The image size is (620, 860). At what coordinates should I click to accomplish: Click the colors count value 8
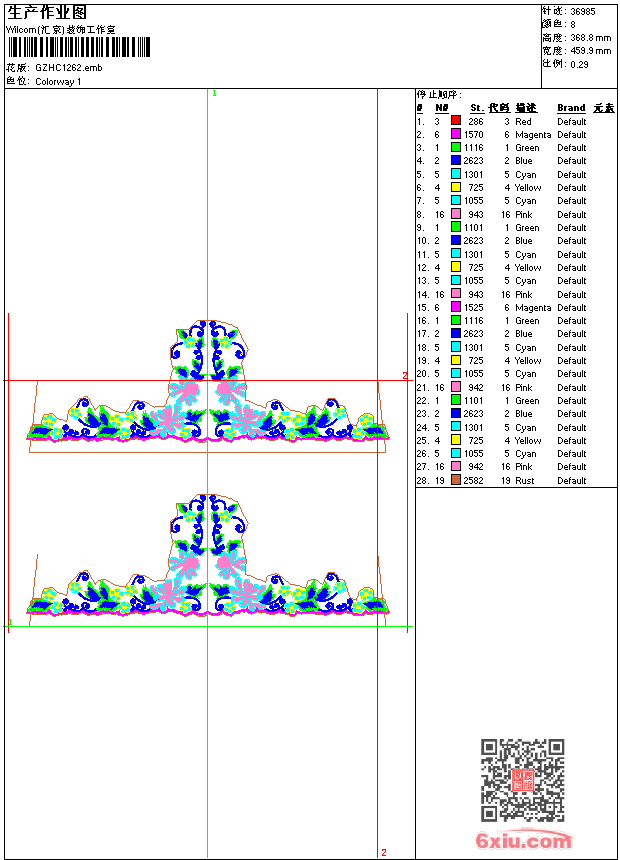point(573,25)
